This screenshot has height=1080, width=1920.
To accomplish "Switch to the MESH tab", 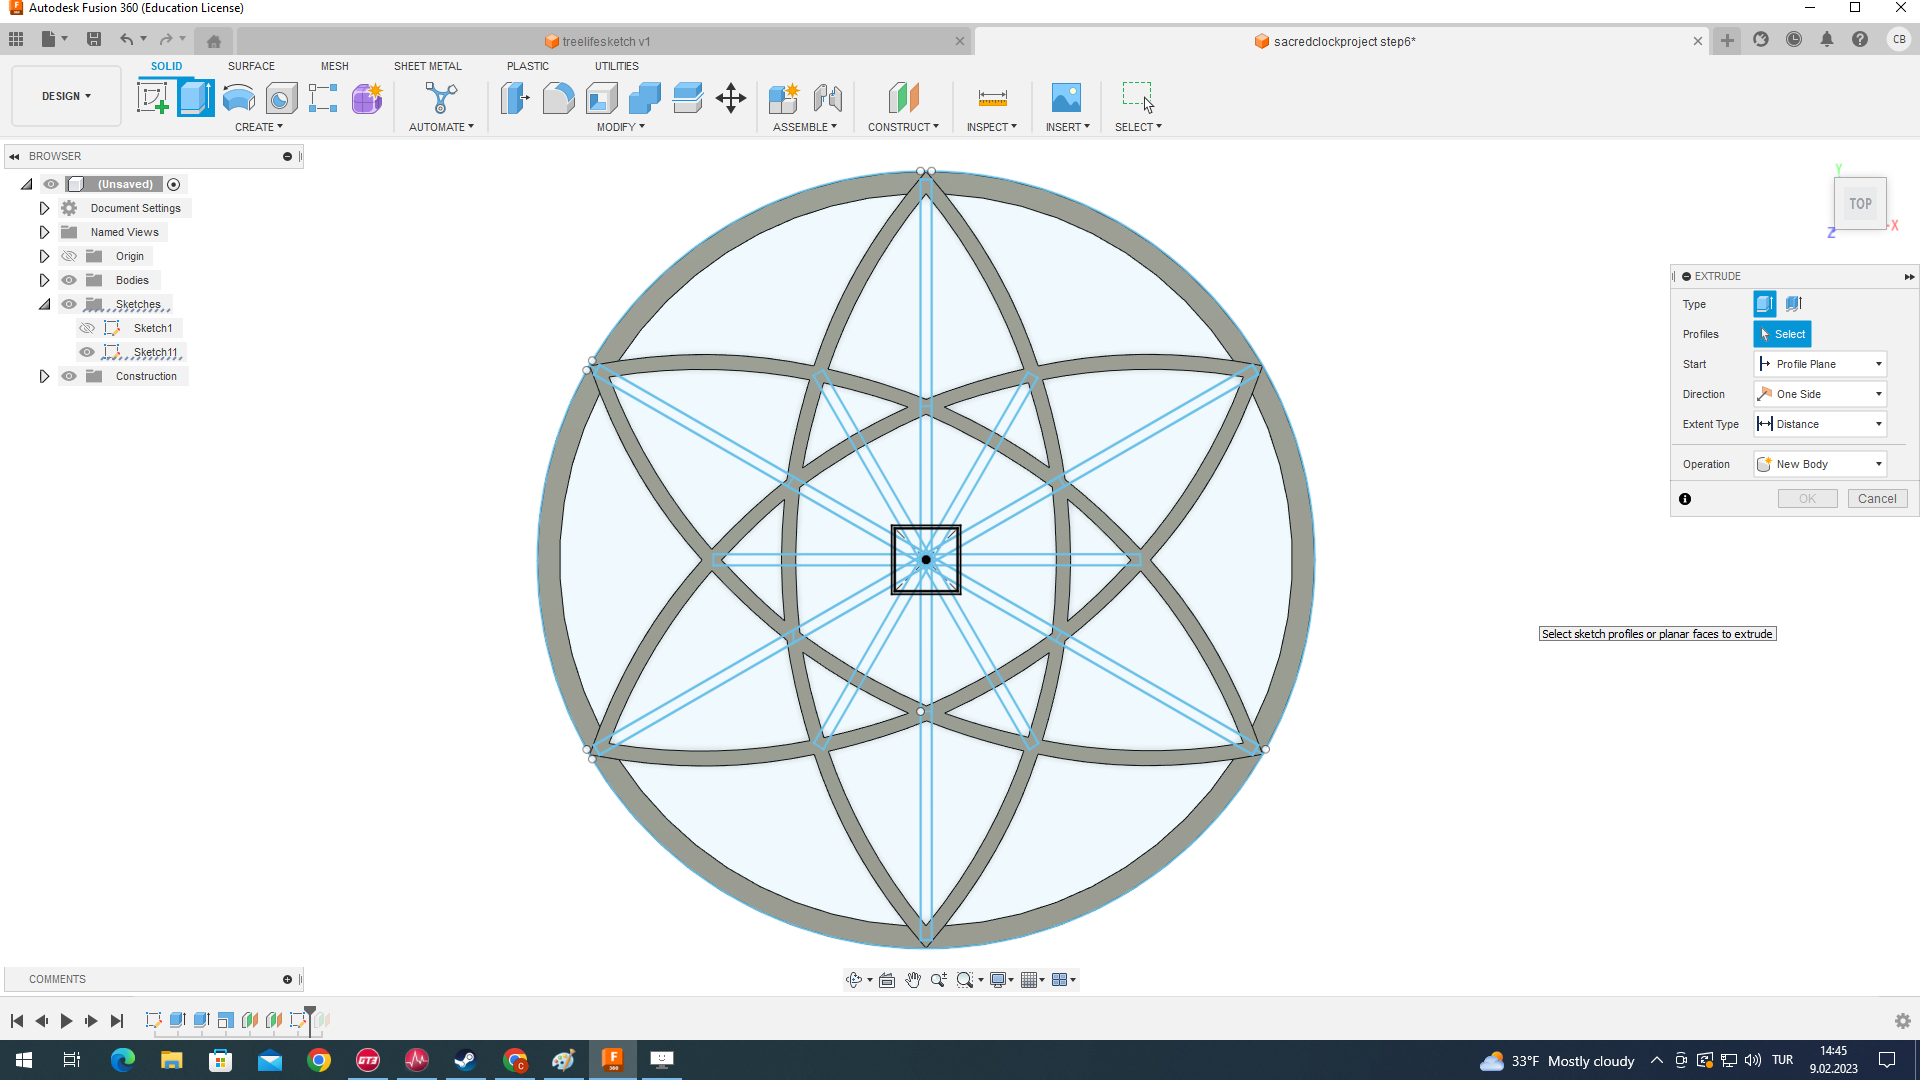I will click(x=335, y=66).
